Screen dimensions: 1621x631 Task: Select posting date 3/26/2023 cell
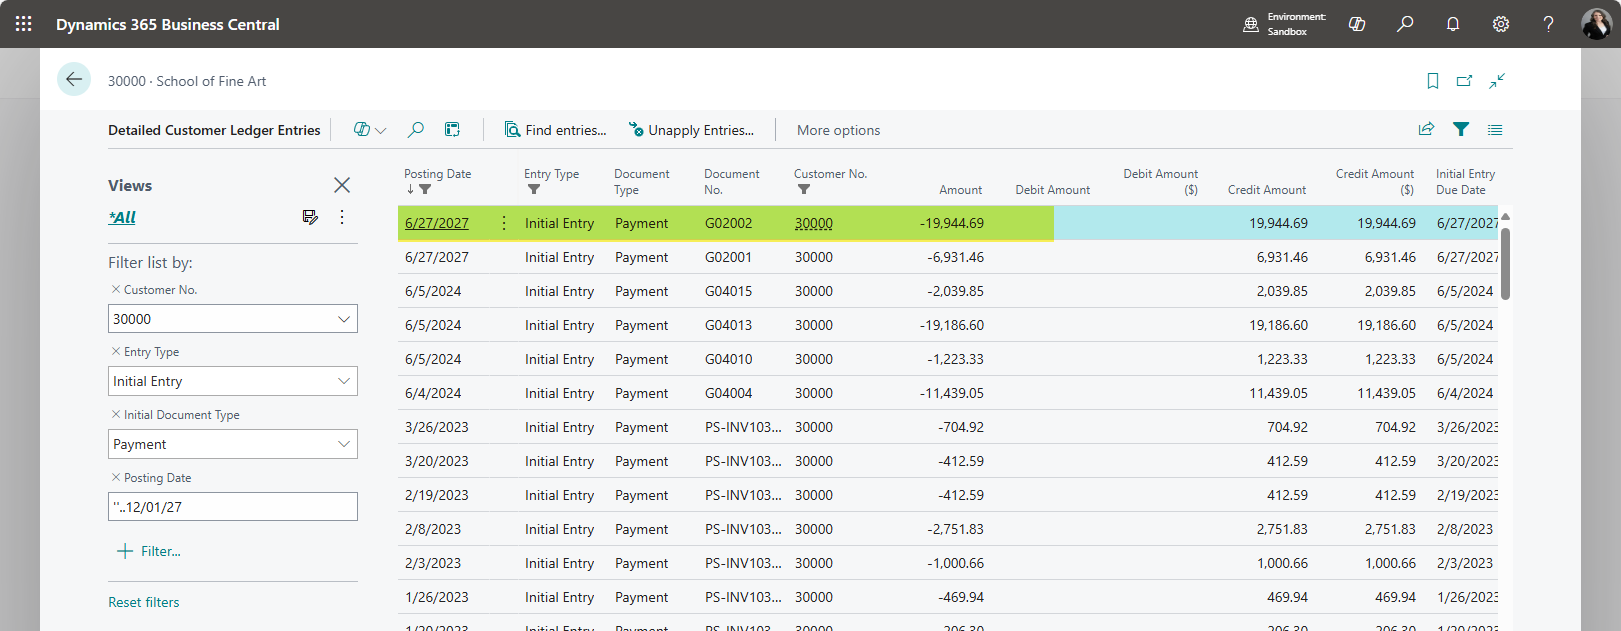pos(437,427)
